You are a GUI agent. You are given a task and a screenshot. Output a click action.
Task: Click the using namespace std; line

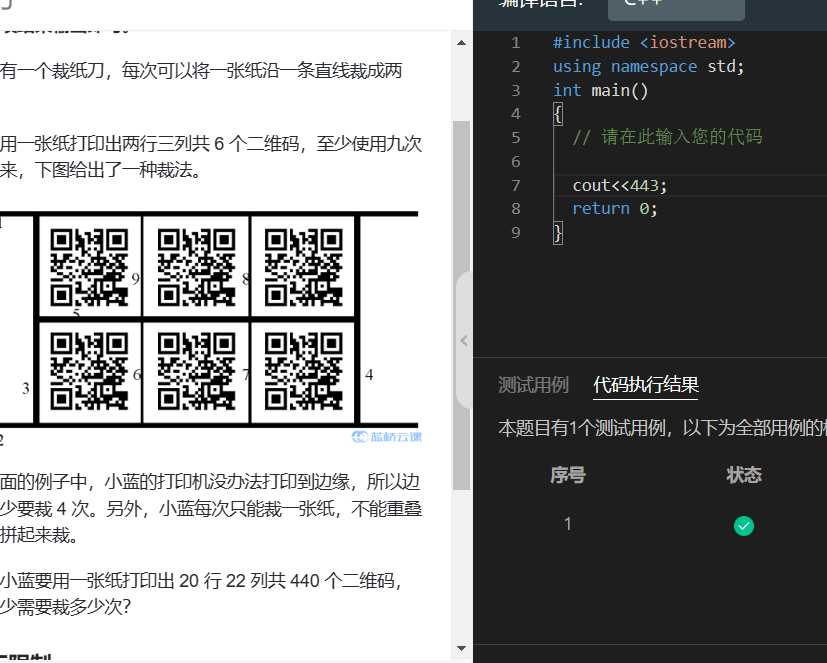point(648,66)
